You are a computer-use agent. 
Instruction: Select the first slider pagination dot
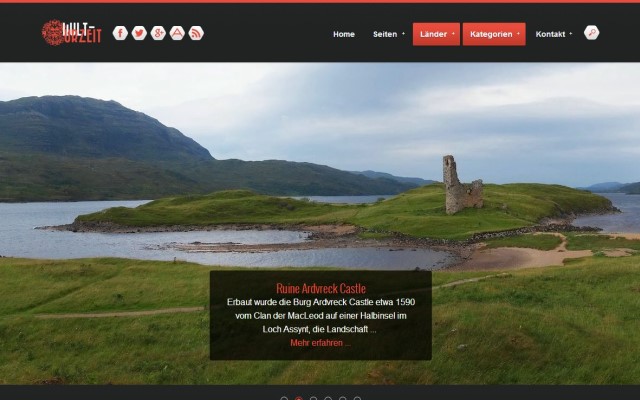tap(284, 398)
